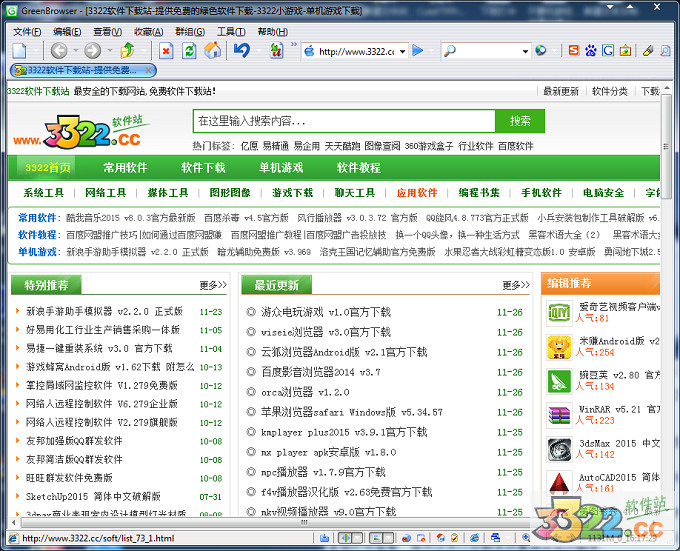
Task: Click the 游戏下载 category link
Action: click(292, 193)
